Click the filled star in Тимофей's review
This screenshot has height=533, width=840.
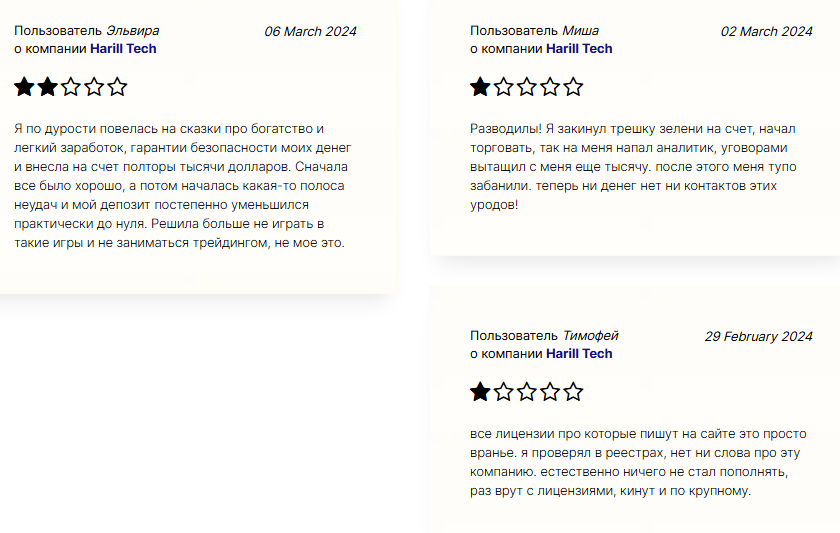[x=480, y=392]
